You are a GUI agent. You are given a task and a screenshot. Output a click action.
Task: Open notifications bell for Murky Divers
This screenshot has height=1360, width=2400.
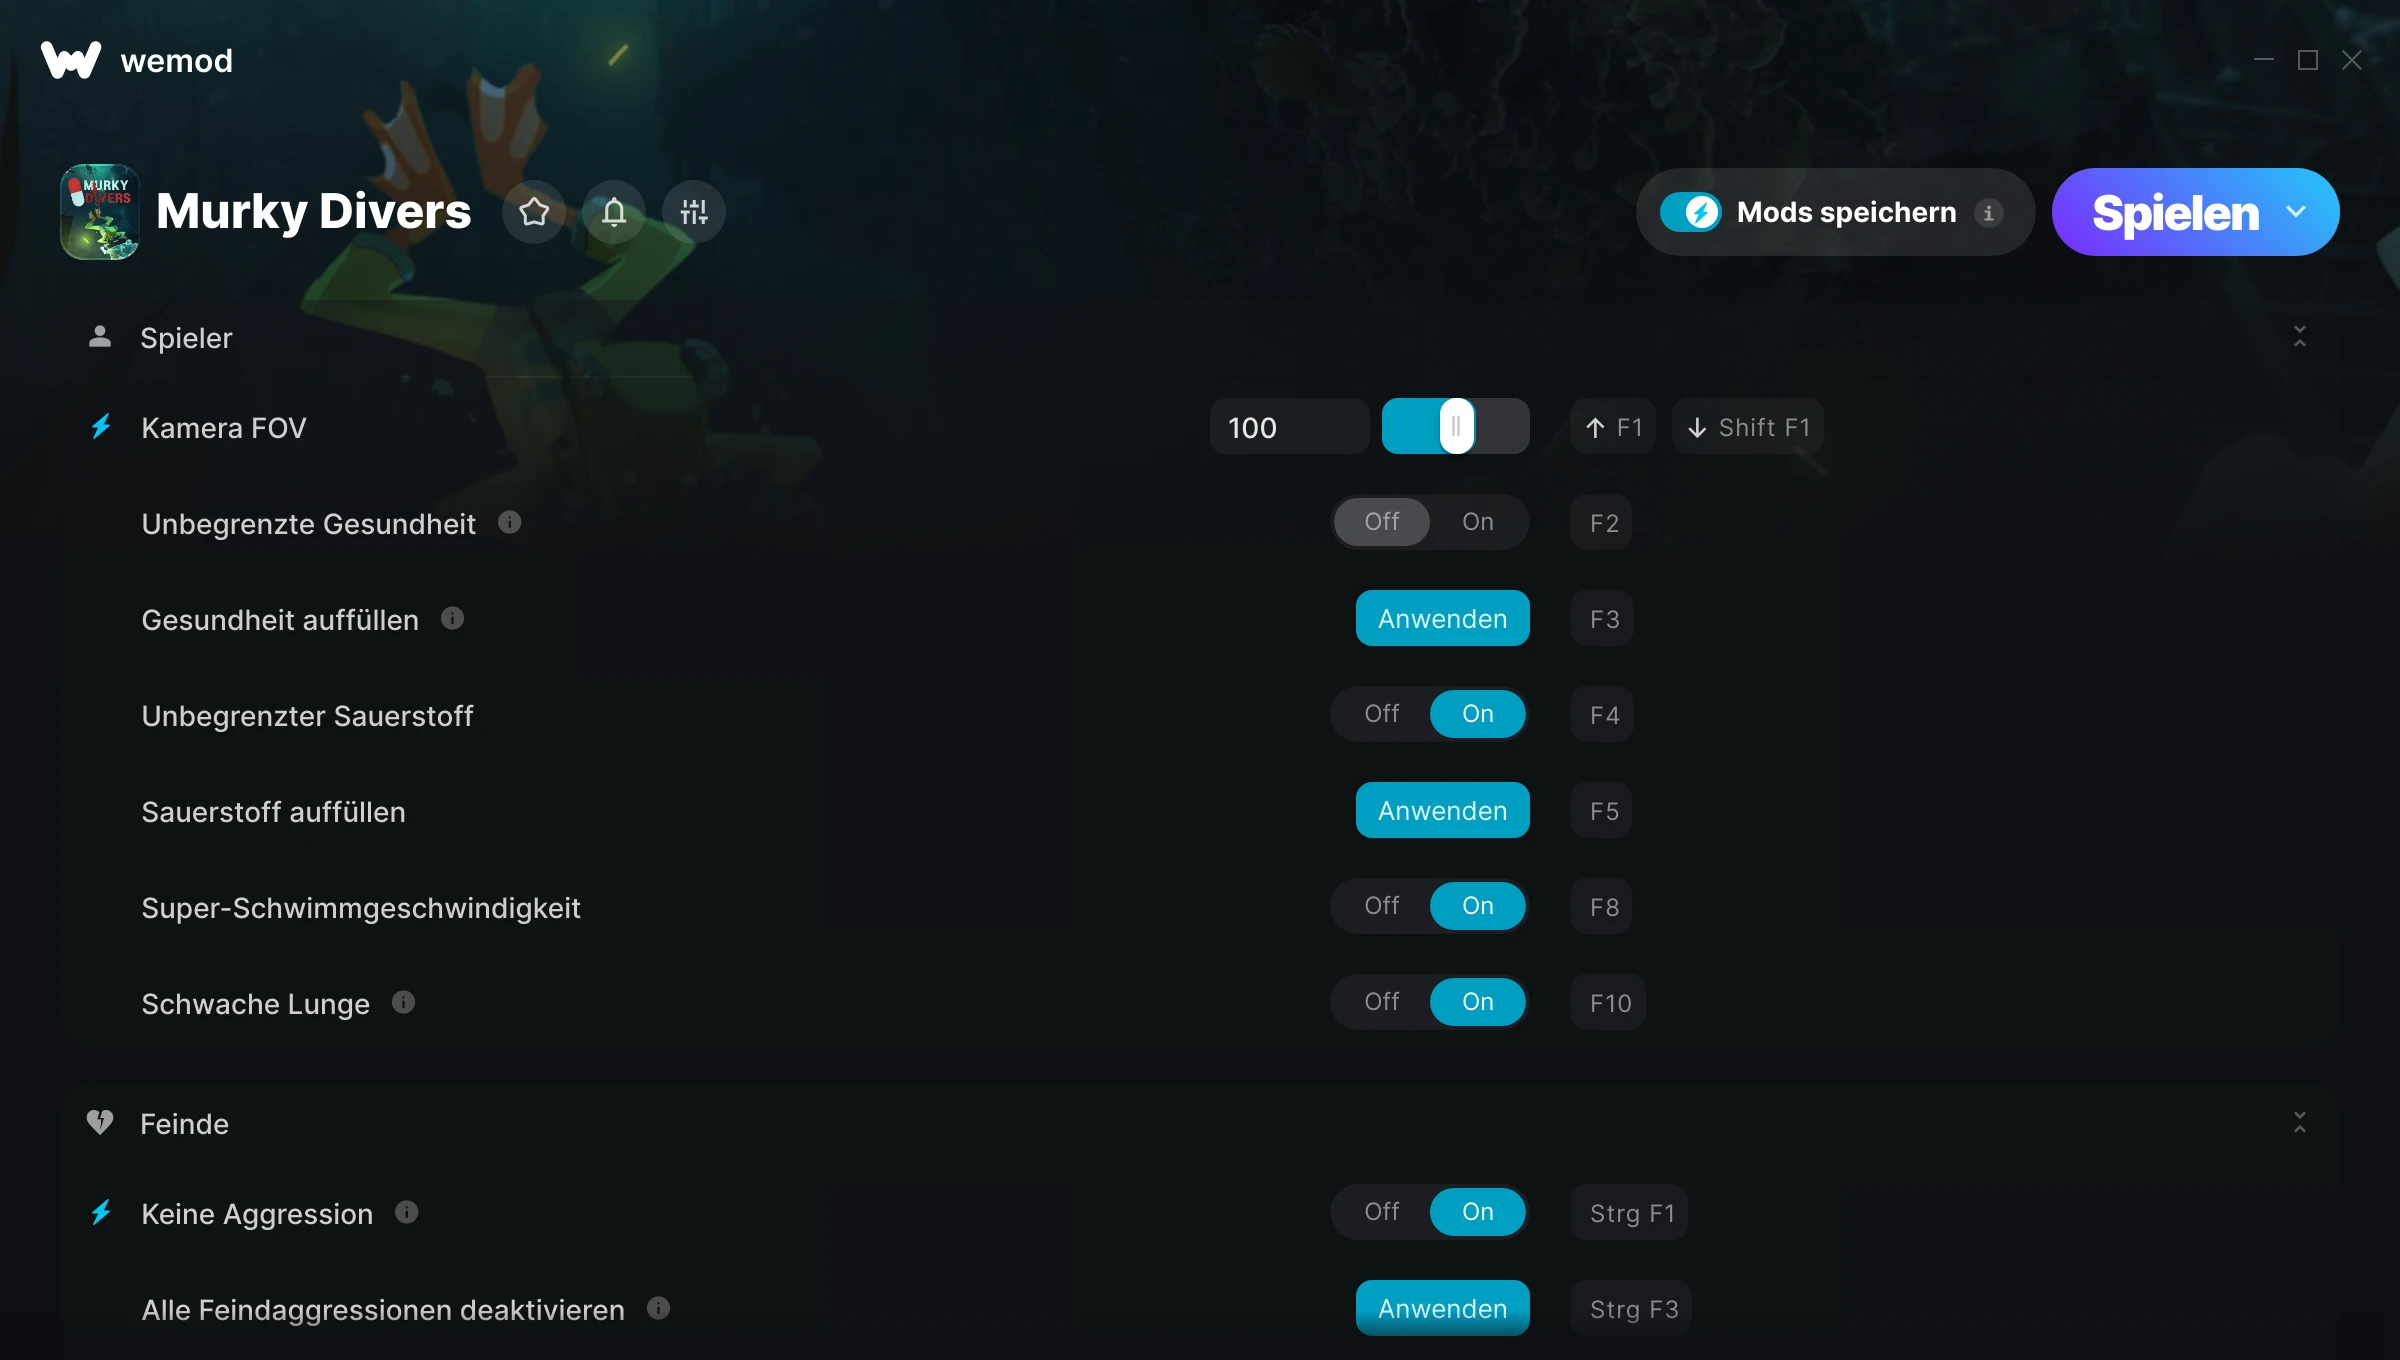614,212
